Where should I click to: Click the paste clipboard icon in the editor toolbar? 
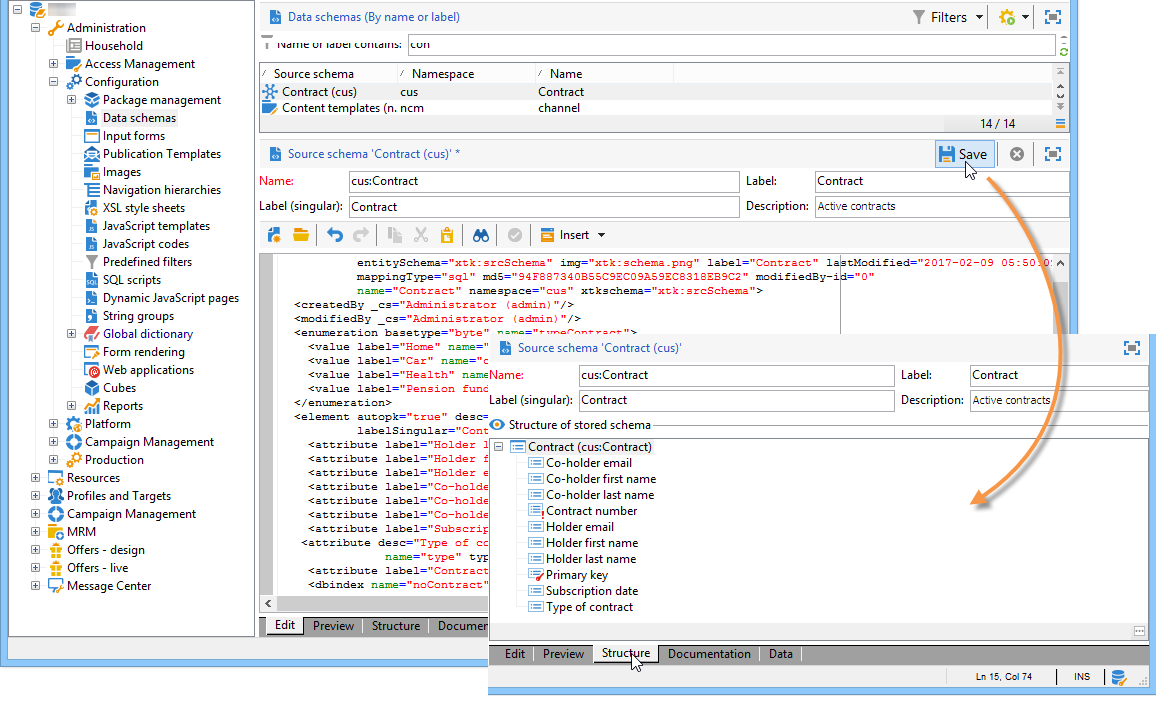click(447, 235)
